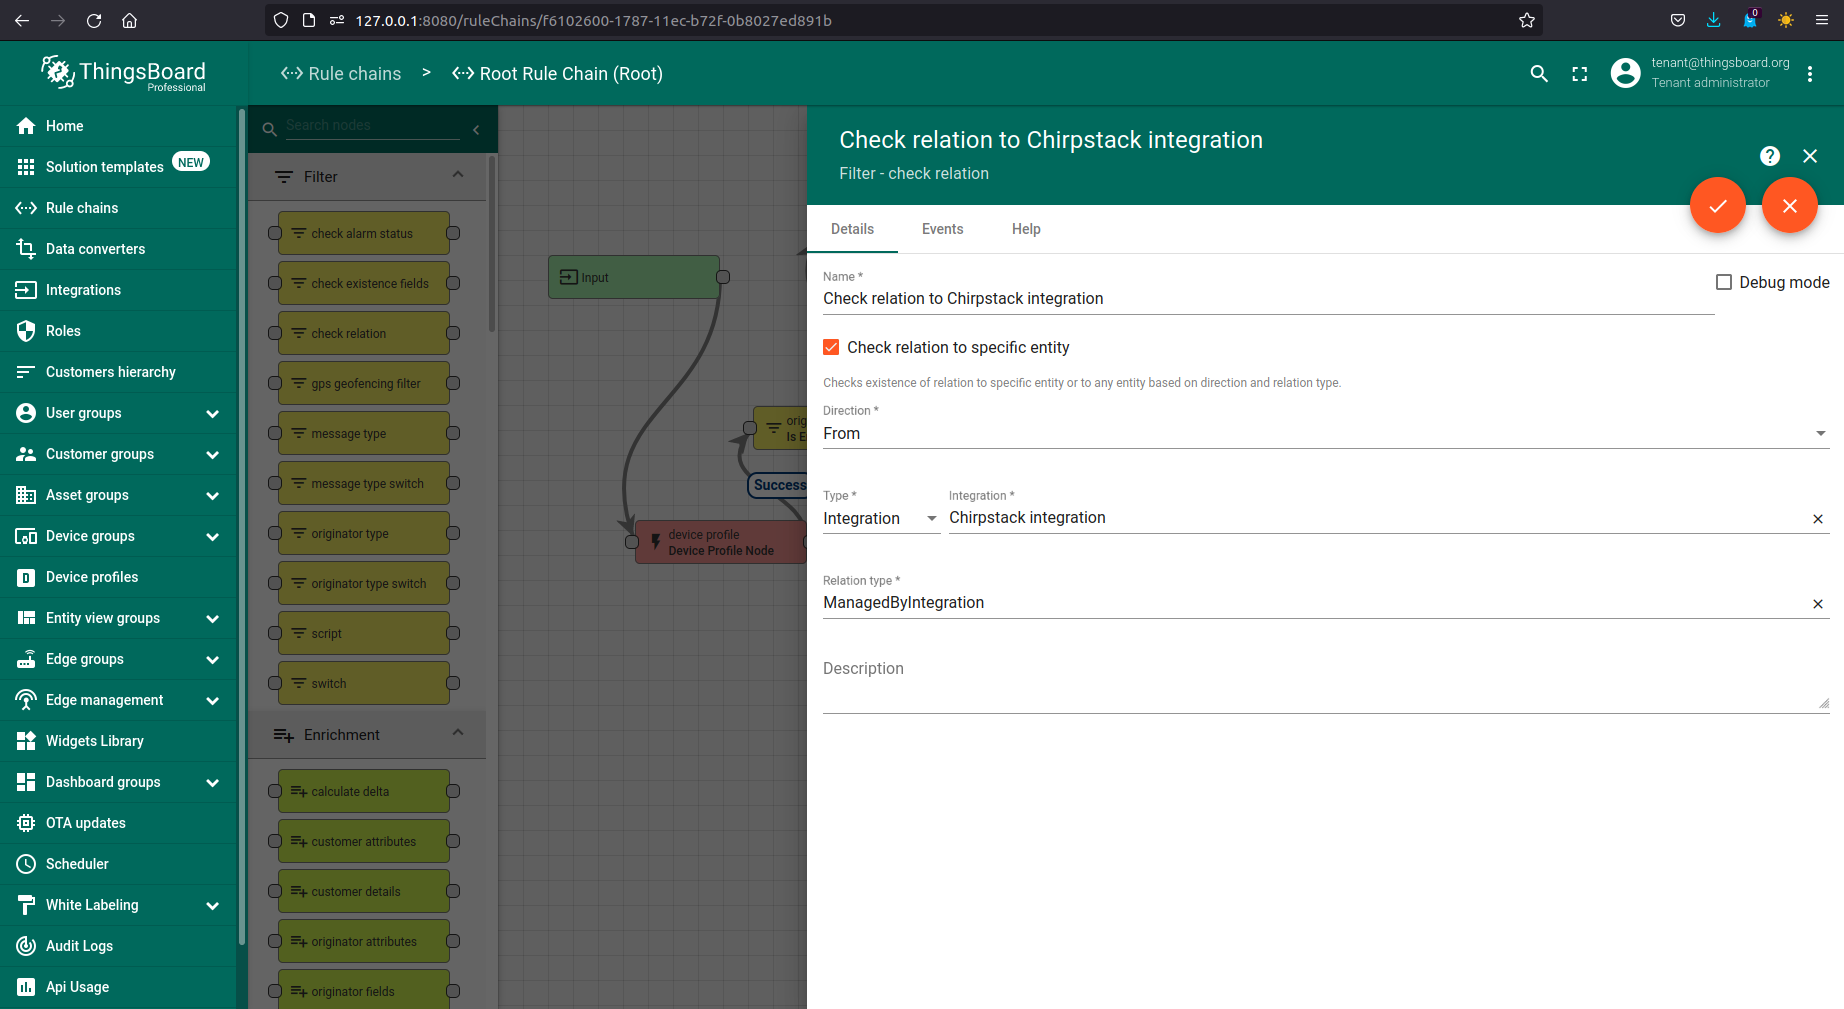The height and width of the screenshot is (1009, 1844).
Task: Open Solution templates grid icon
Action: click(x=26, y=167)
